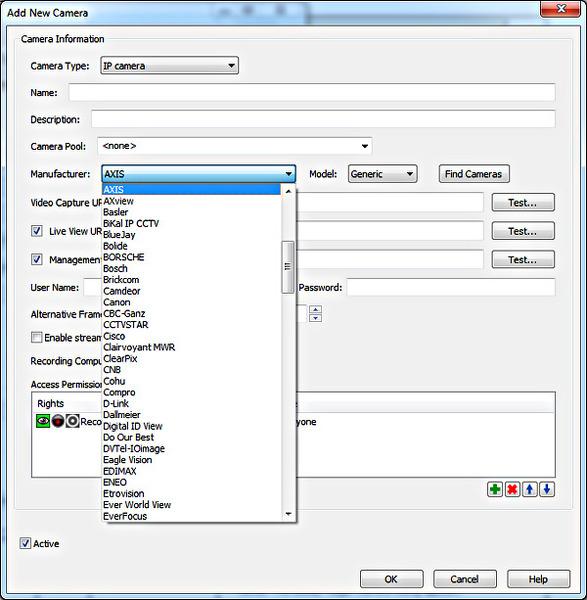Open the Camera Type dropdown
587x600 pixels.
point(170,66)
